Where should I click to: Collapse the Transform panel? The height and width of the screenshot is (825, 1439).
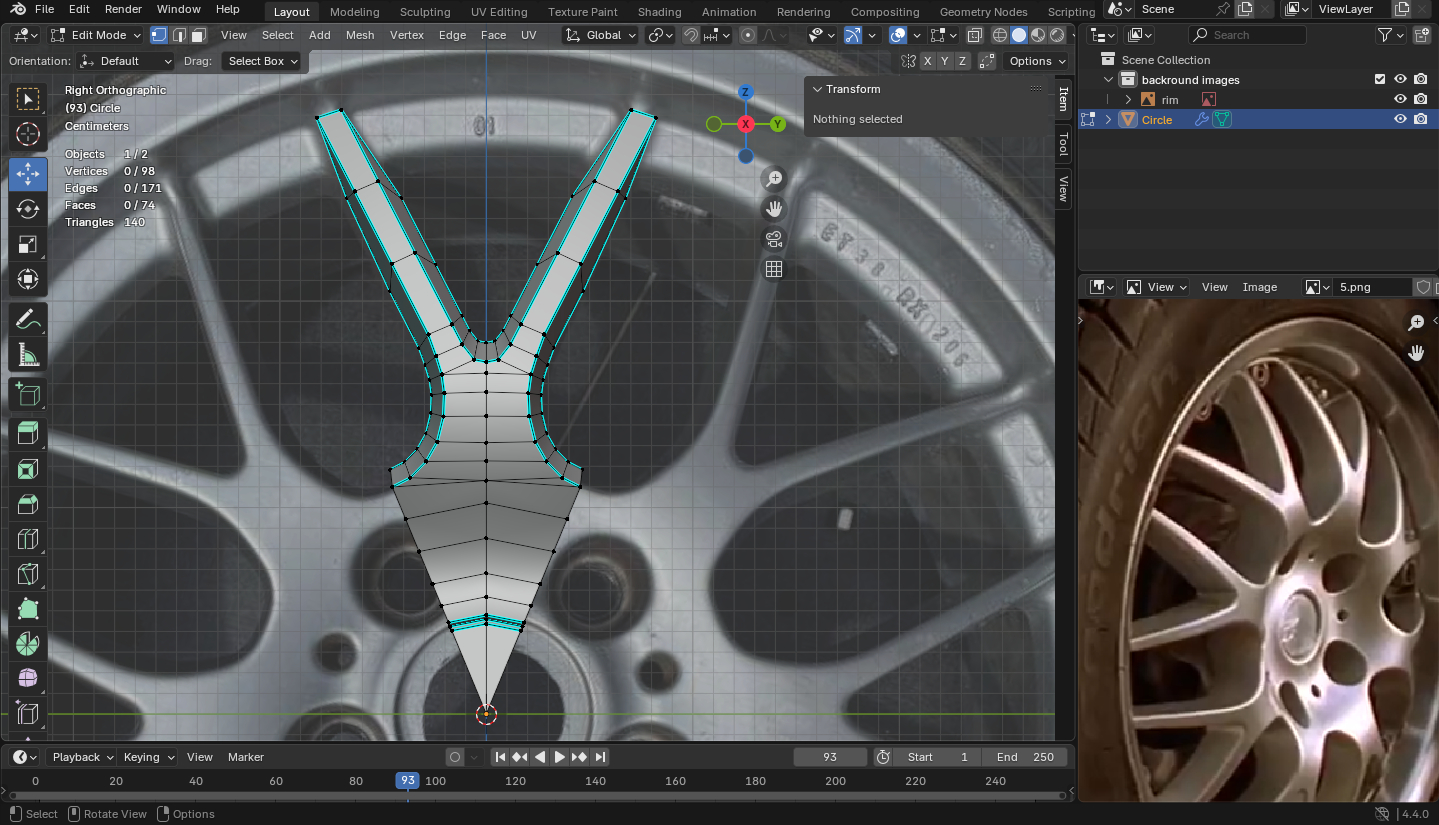817,89
